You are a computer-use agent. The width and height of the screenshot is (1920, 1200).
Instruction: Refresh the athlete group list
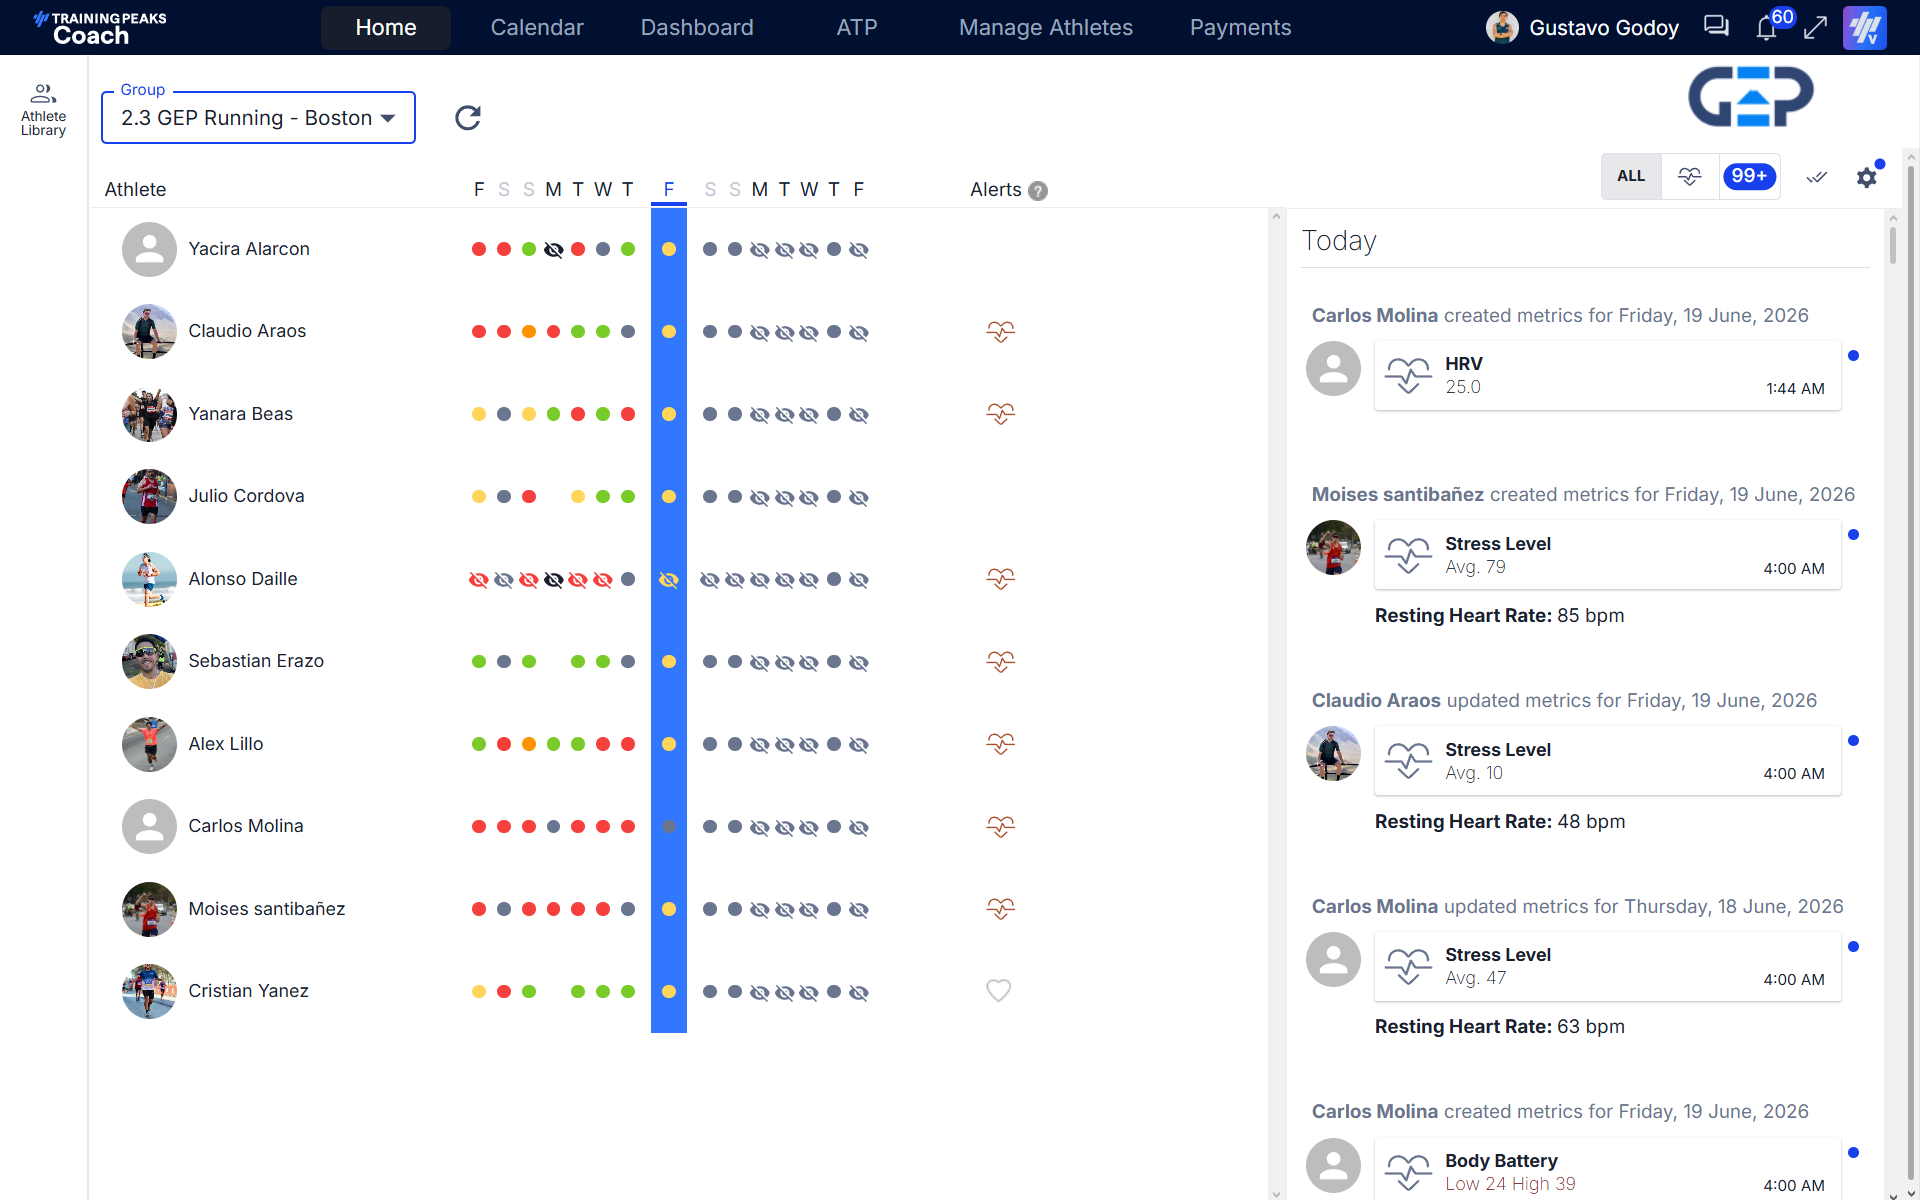pyautogui.click(x=468, y=118)
